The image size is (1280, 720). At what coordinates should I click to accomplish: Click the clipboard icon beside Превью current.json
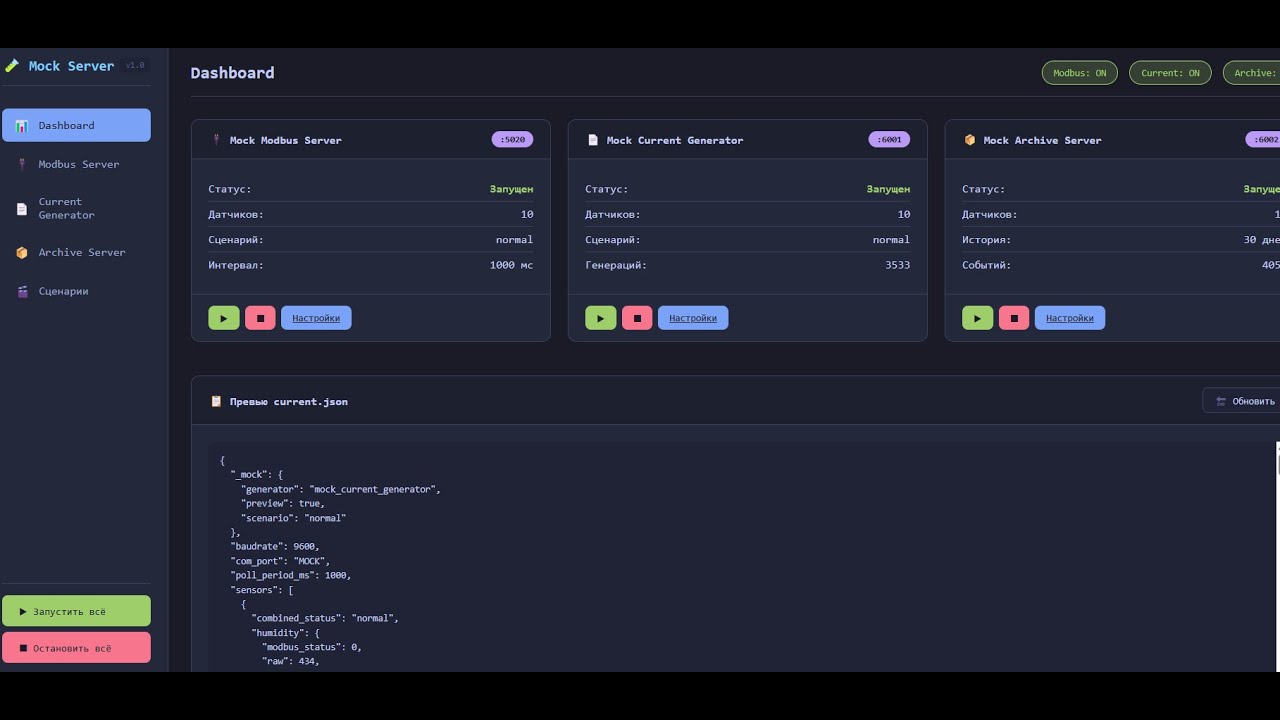(216, 401)
